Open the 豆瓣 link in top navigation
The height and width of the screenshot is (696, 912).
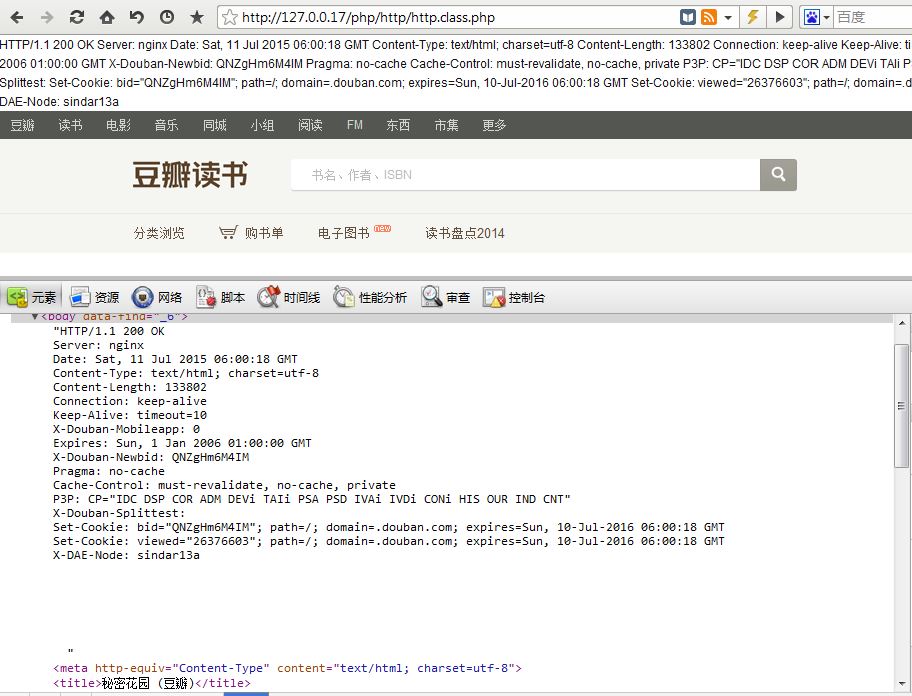pyautogui.click(x=23, y=125)
